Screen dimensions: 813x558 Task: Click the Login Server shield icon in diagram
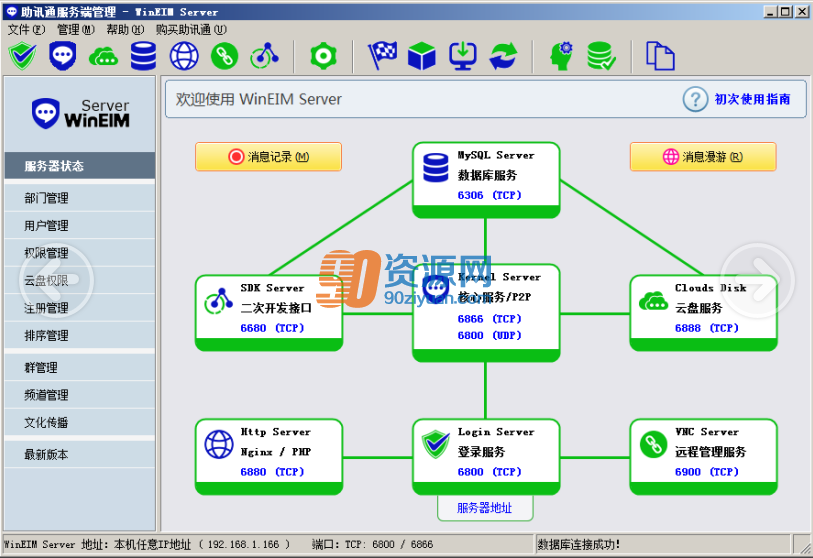pos(436,444)
